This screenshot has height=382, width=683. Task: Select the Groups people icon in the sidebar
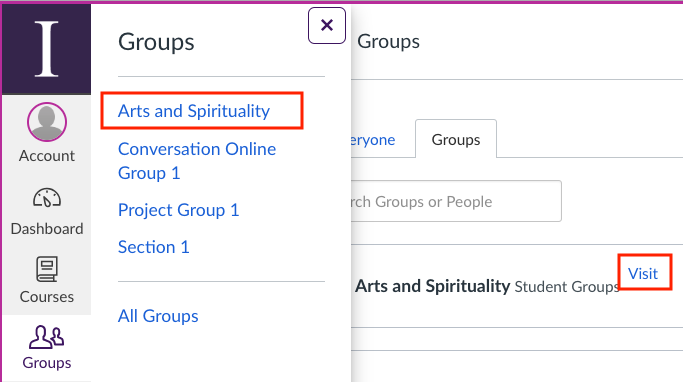47,337
